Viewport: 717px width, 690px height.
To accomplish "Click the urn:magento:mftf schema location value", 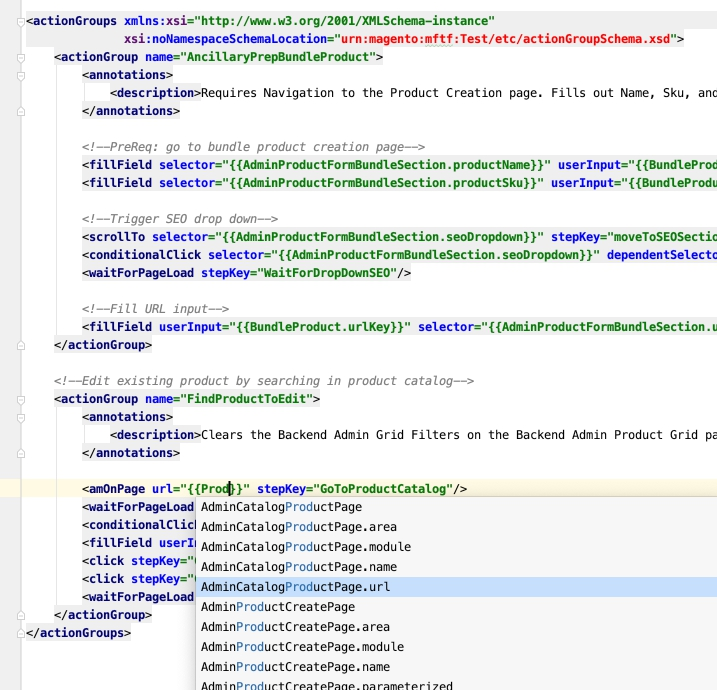I will (x=506, y=39).
